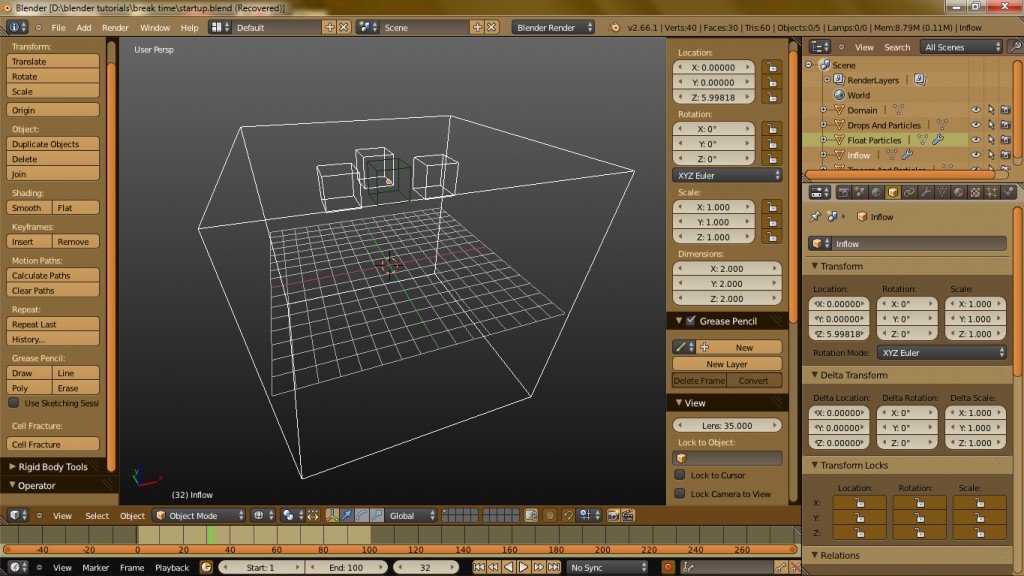Open the Rotation Mode dropdown showing XYZ Euler

(x=940, y=352)
